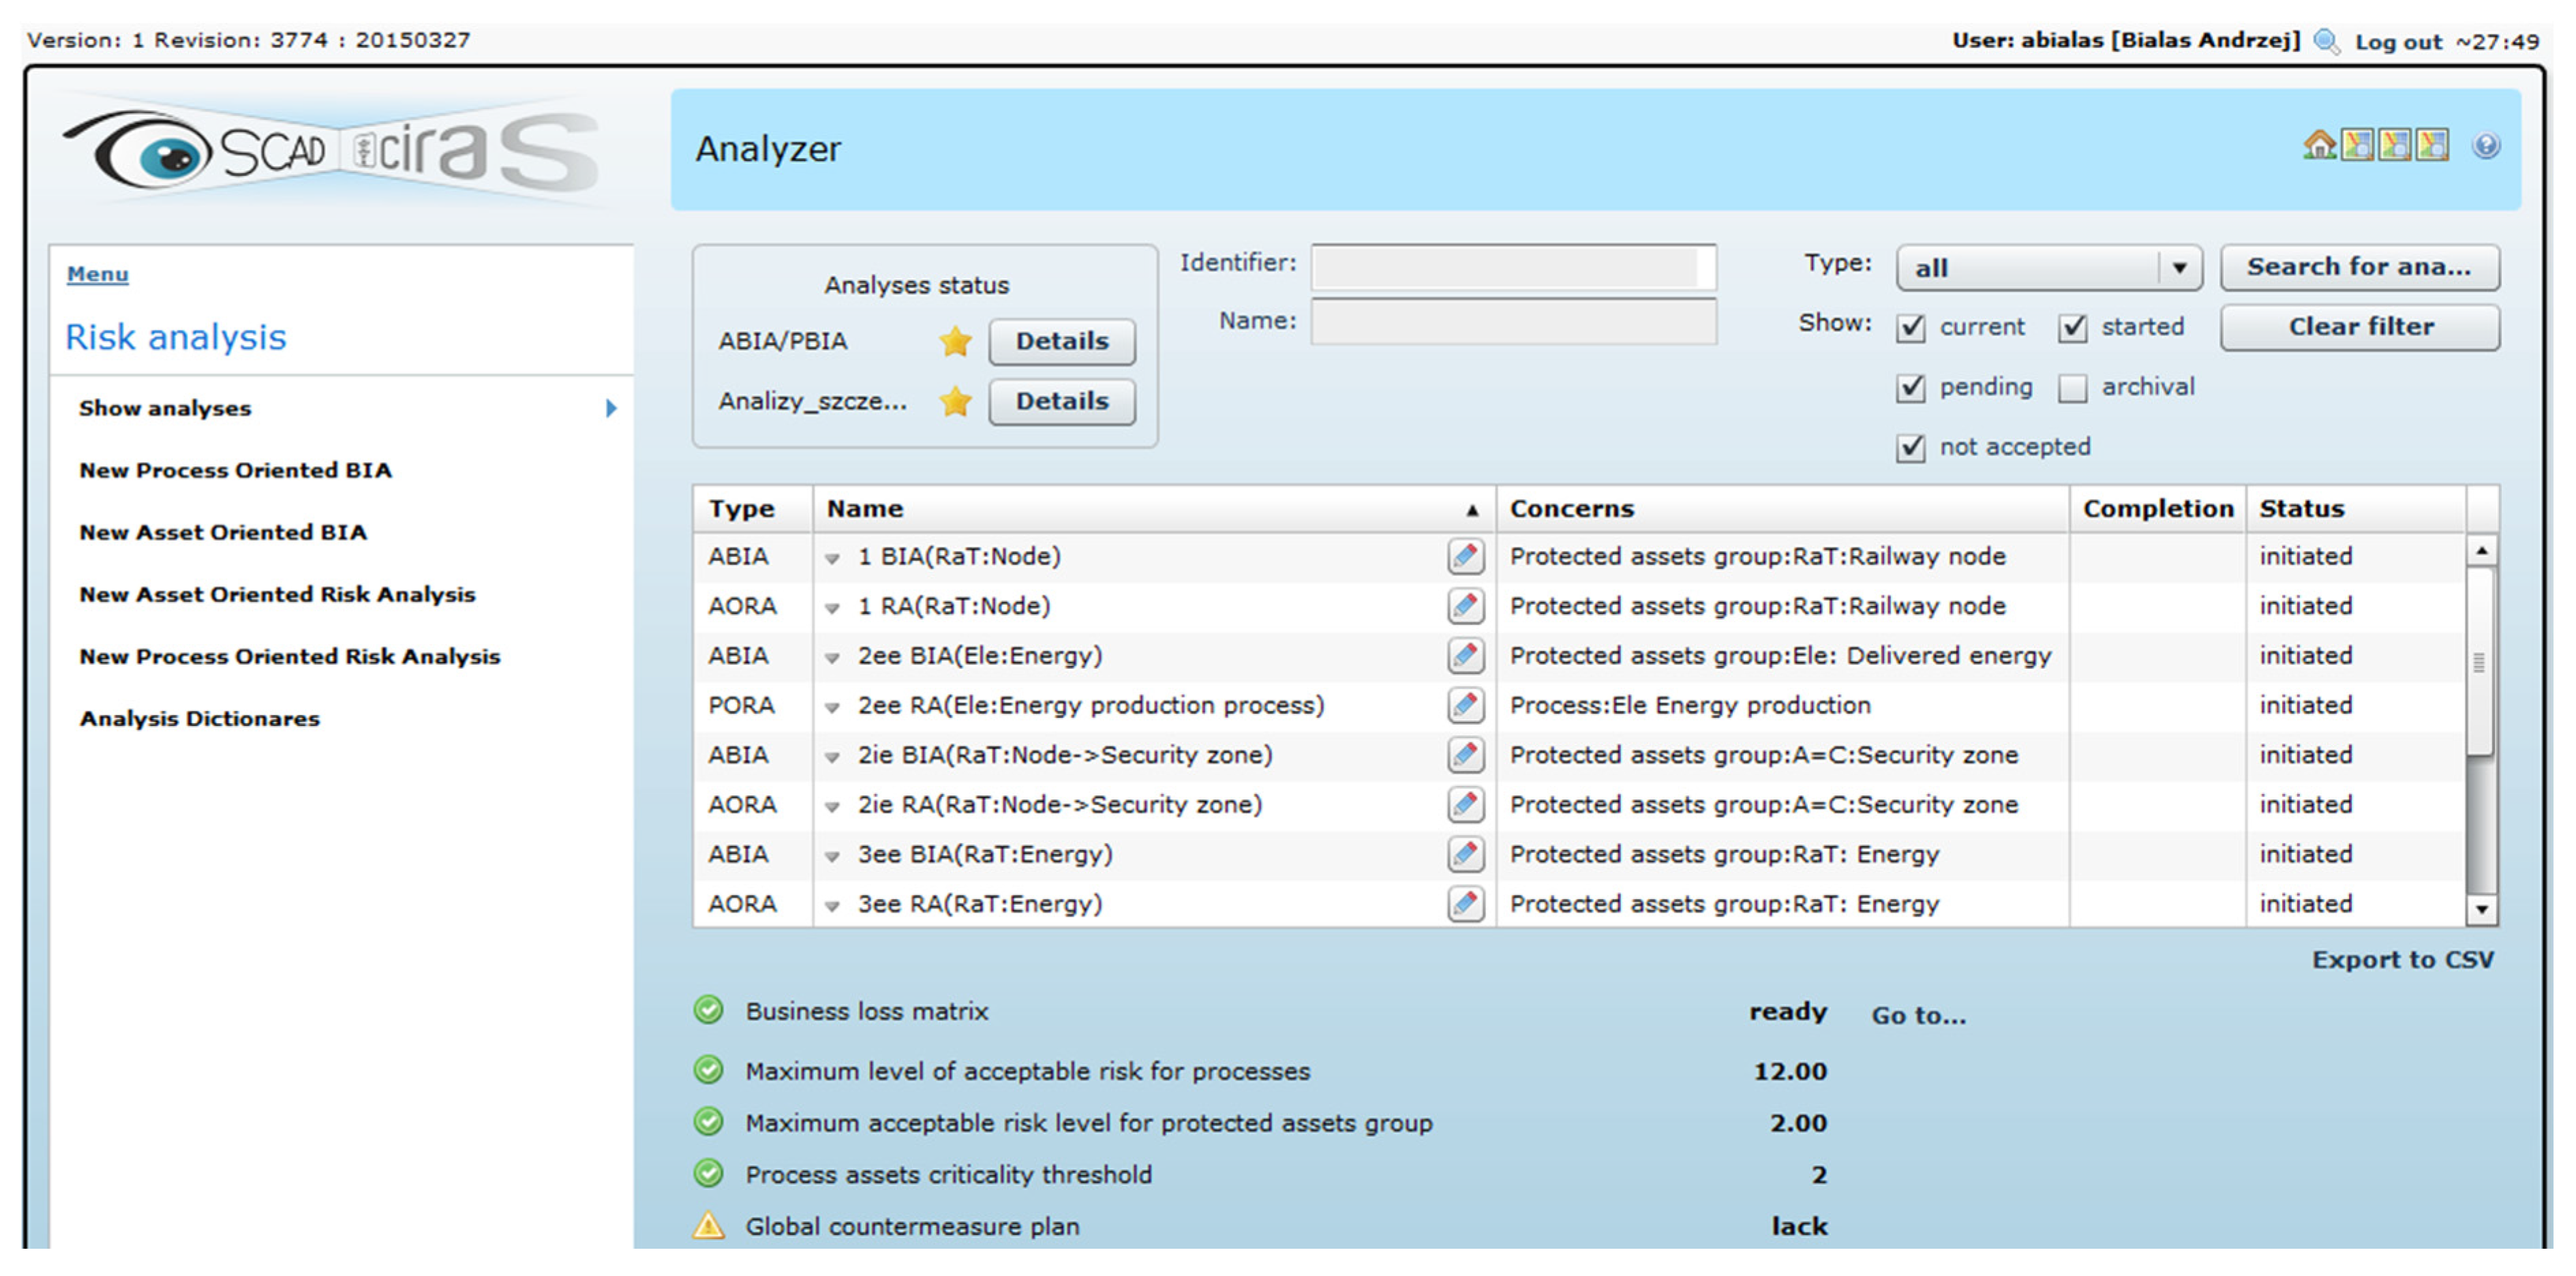Open 'New Asset Oriented BIA' menu item
2576x1276 pixels.
[223, 532]
